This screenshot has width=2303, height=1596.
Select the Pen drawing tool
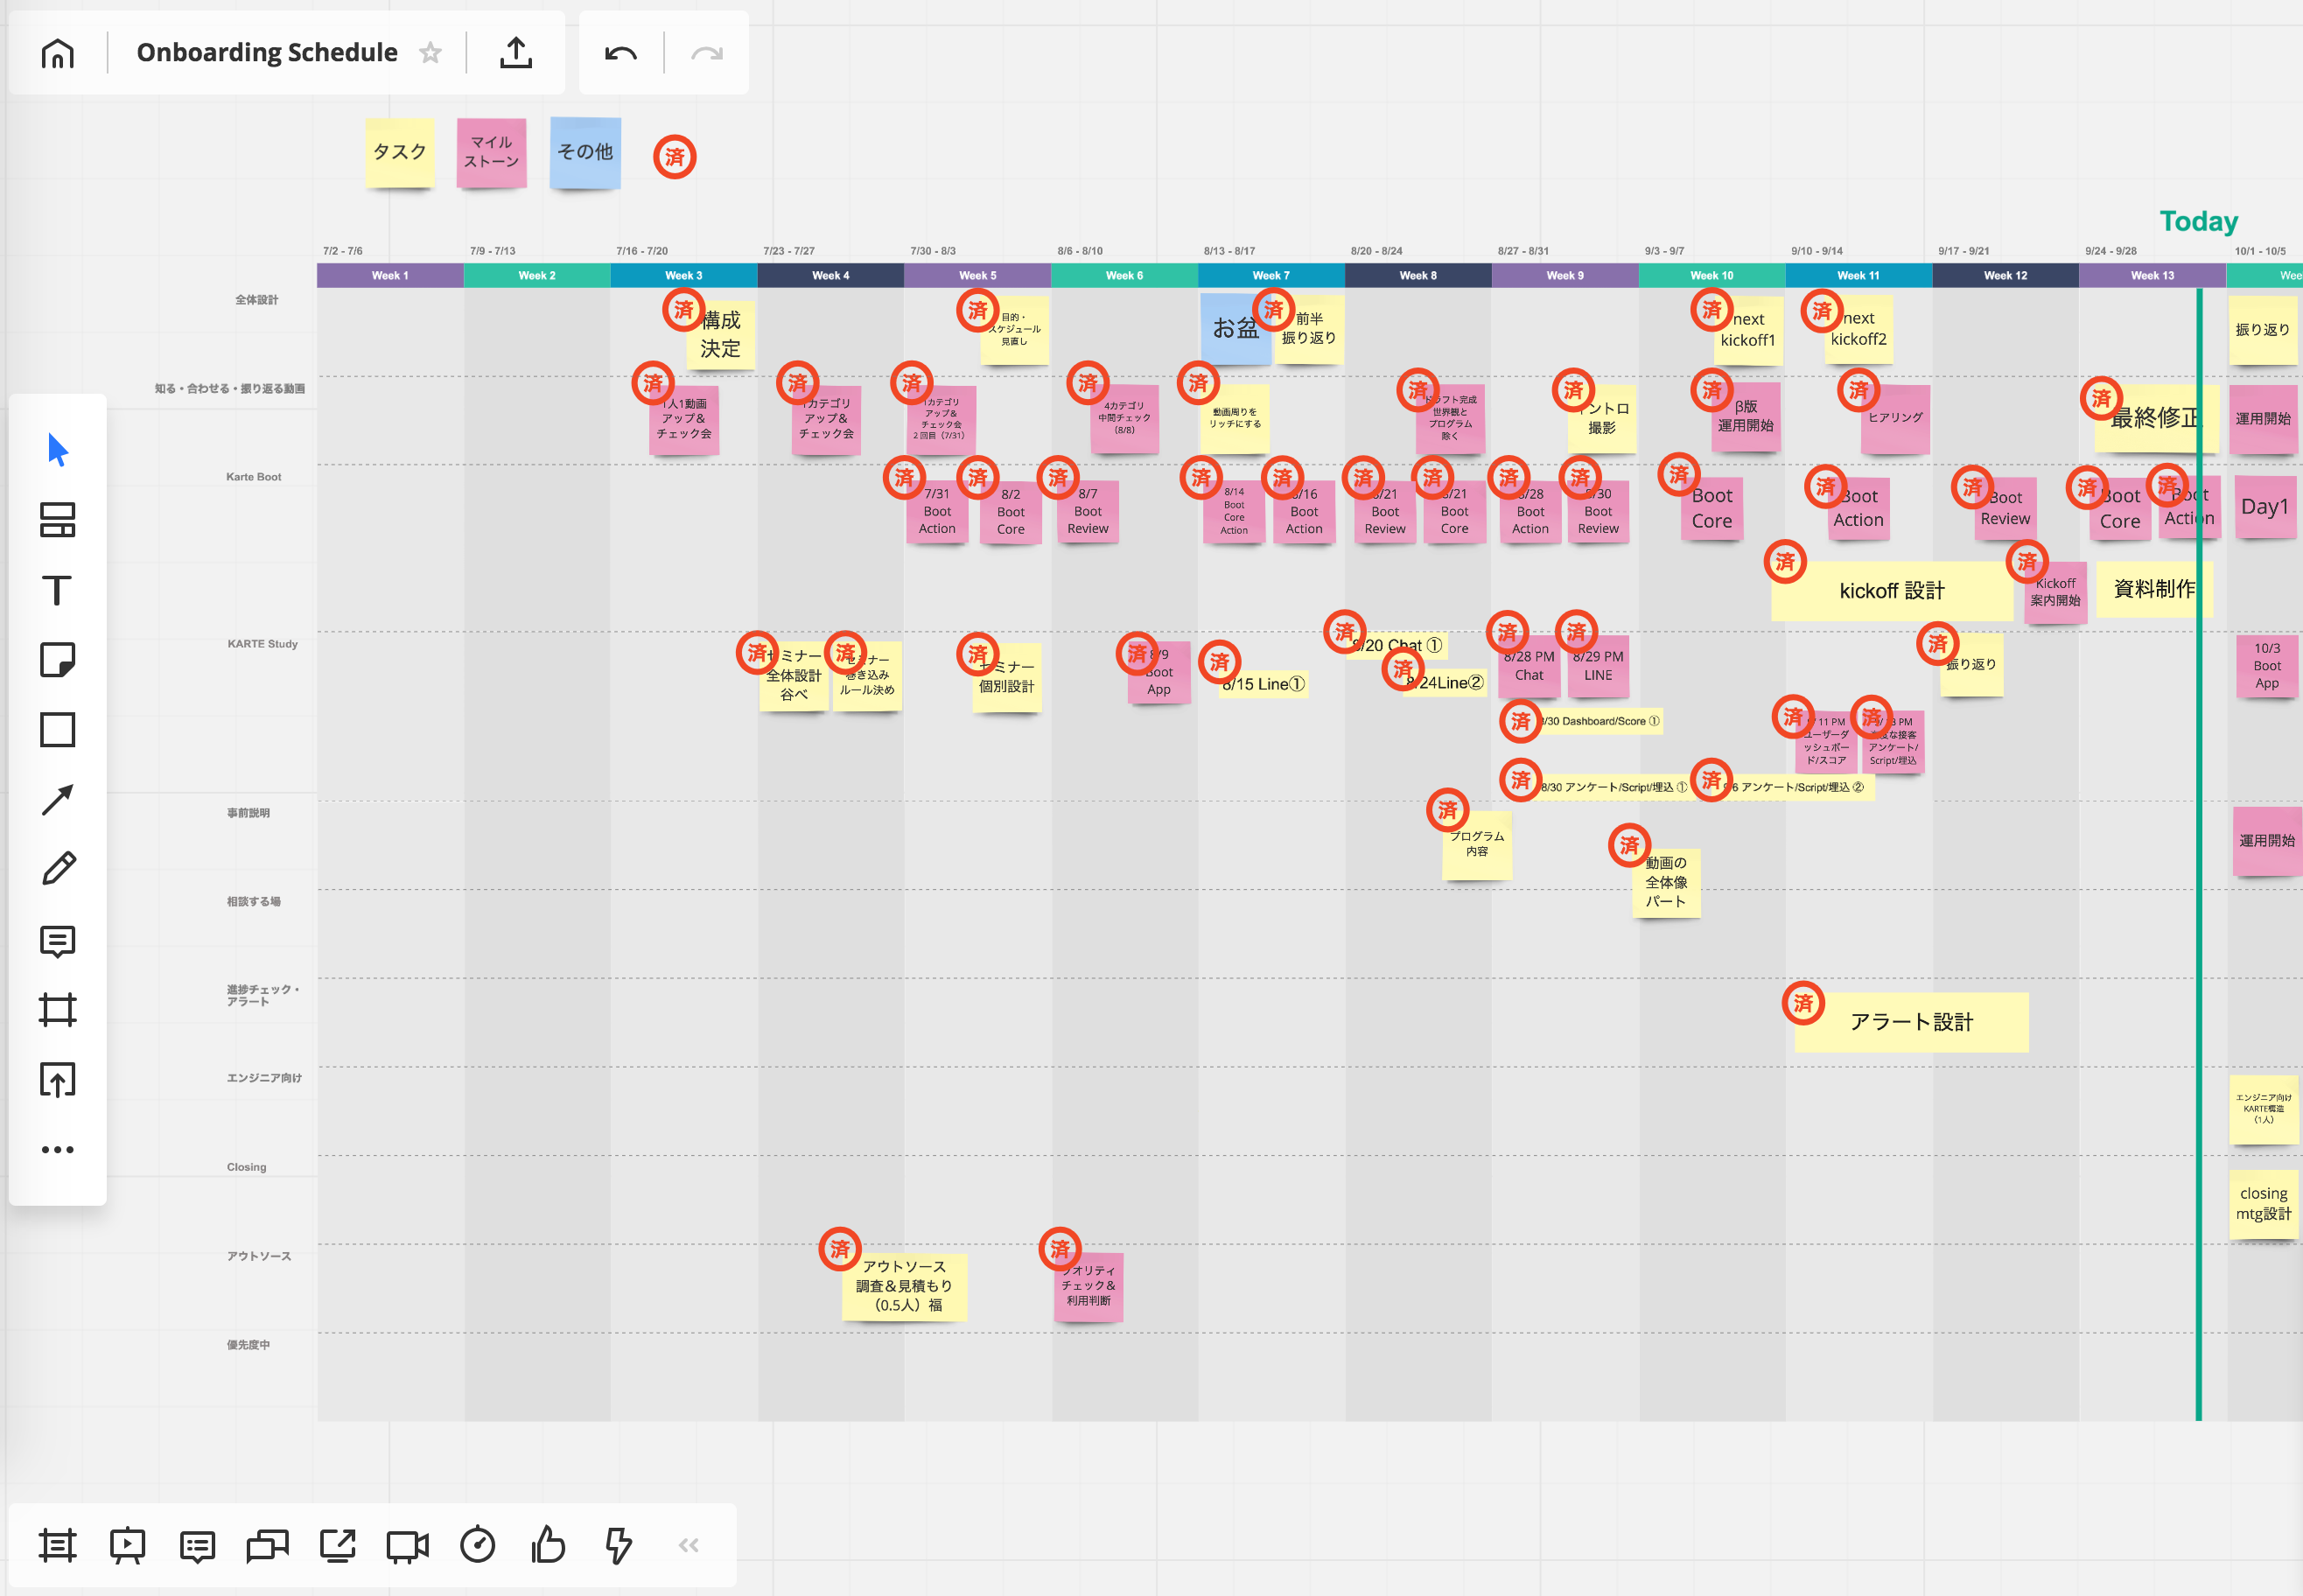point(57,869)
